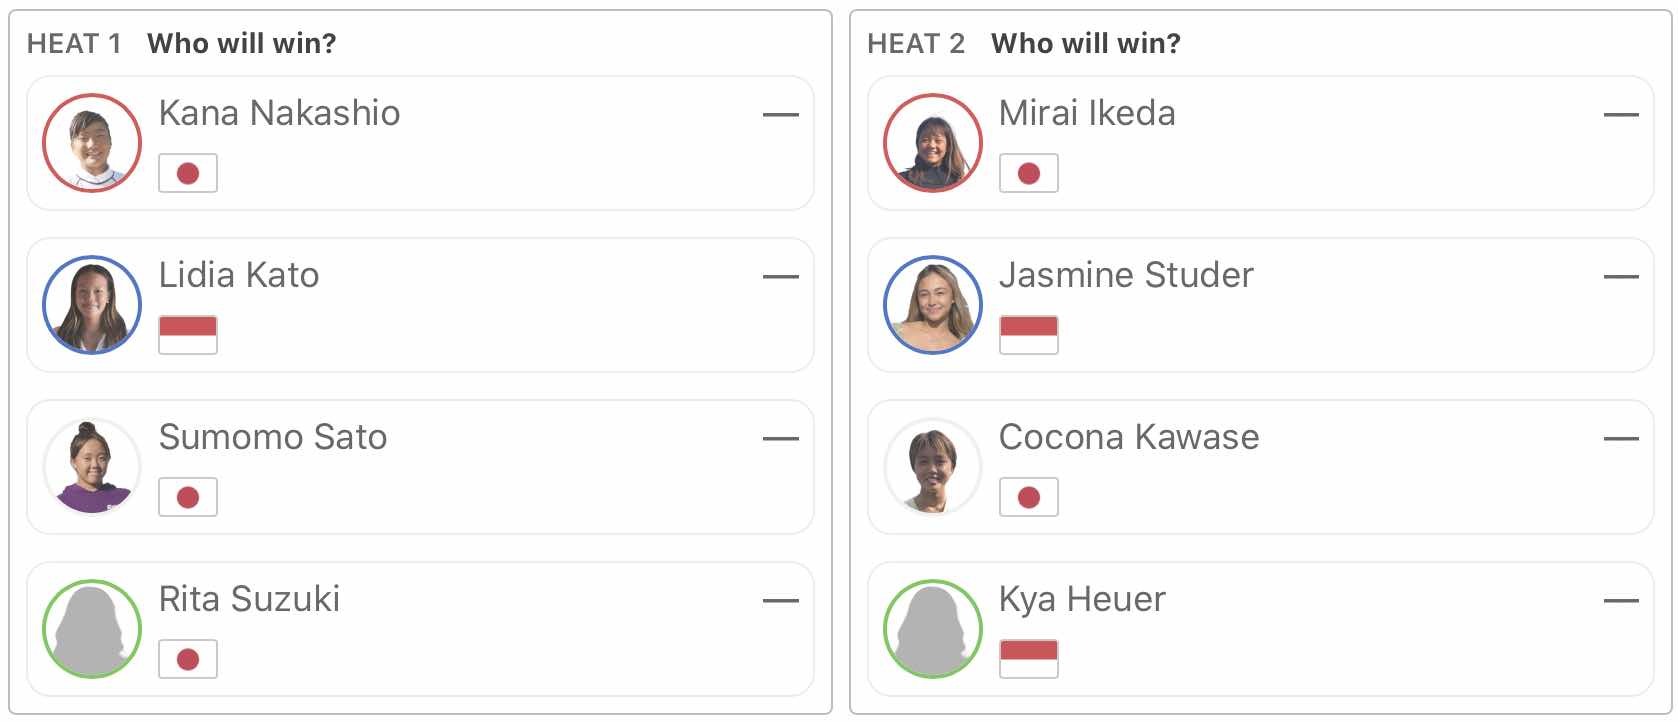Click Kya Heuer's placeholder avatar
Image resolution: width=1678 pixels, height=722 pixels.
pyautogui.click(x=933, y=629)
